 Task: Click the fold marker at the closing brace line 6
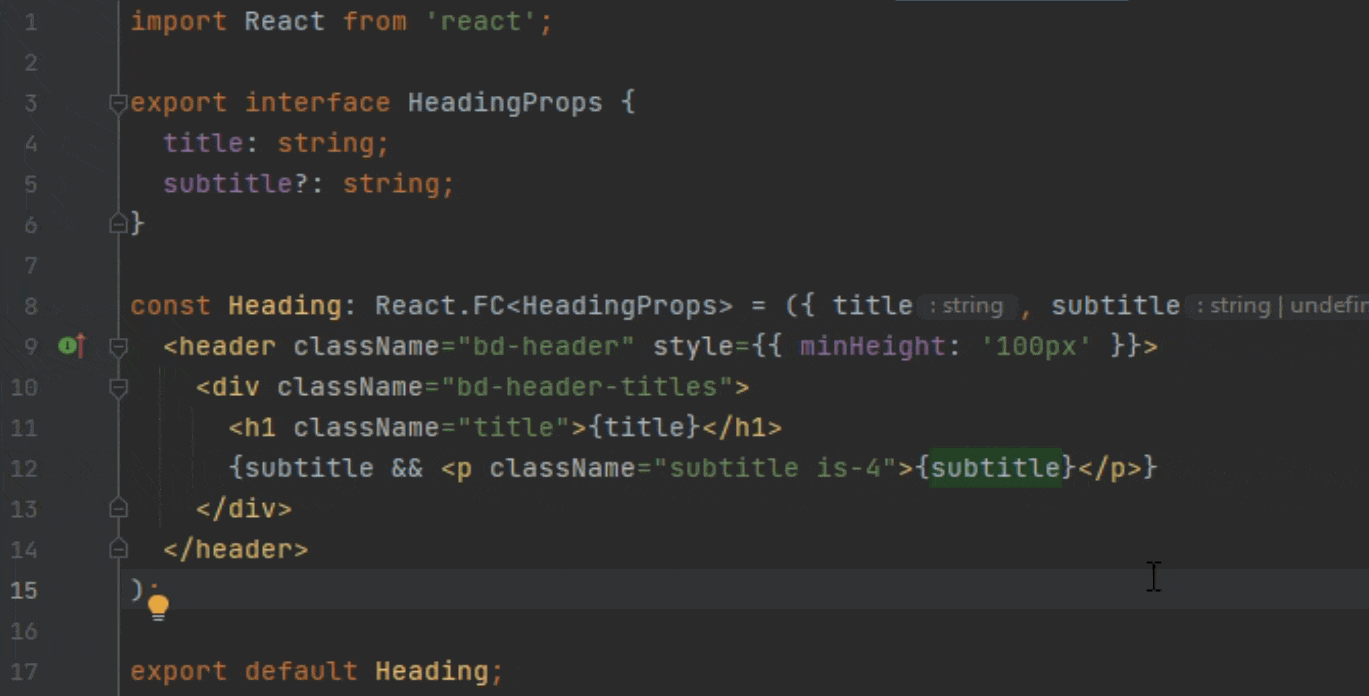118,222
